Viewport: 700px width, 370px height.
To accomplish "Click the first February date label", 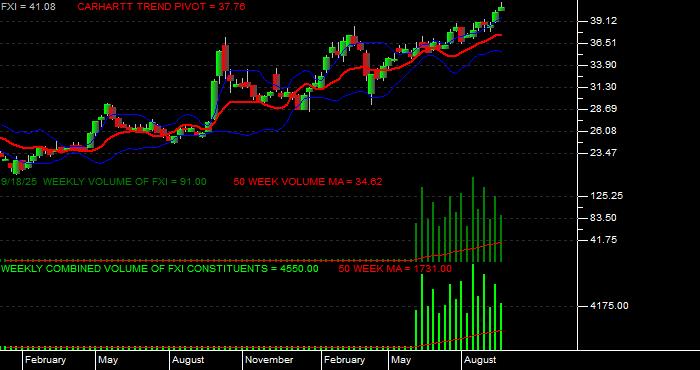I will pos(45,360).
